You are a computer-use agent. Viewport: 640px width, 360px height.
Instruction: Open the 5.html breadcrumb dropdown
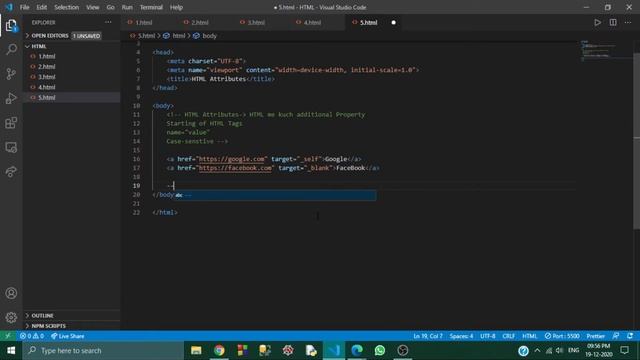point(143,36)
